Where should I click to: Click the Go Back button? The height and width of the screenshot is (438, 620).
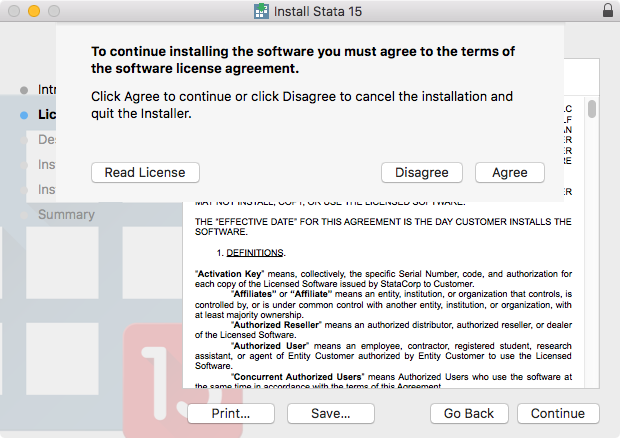[x=469, y=413]
